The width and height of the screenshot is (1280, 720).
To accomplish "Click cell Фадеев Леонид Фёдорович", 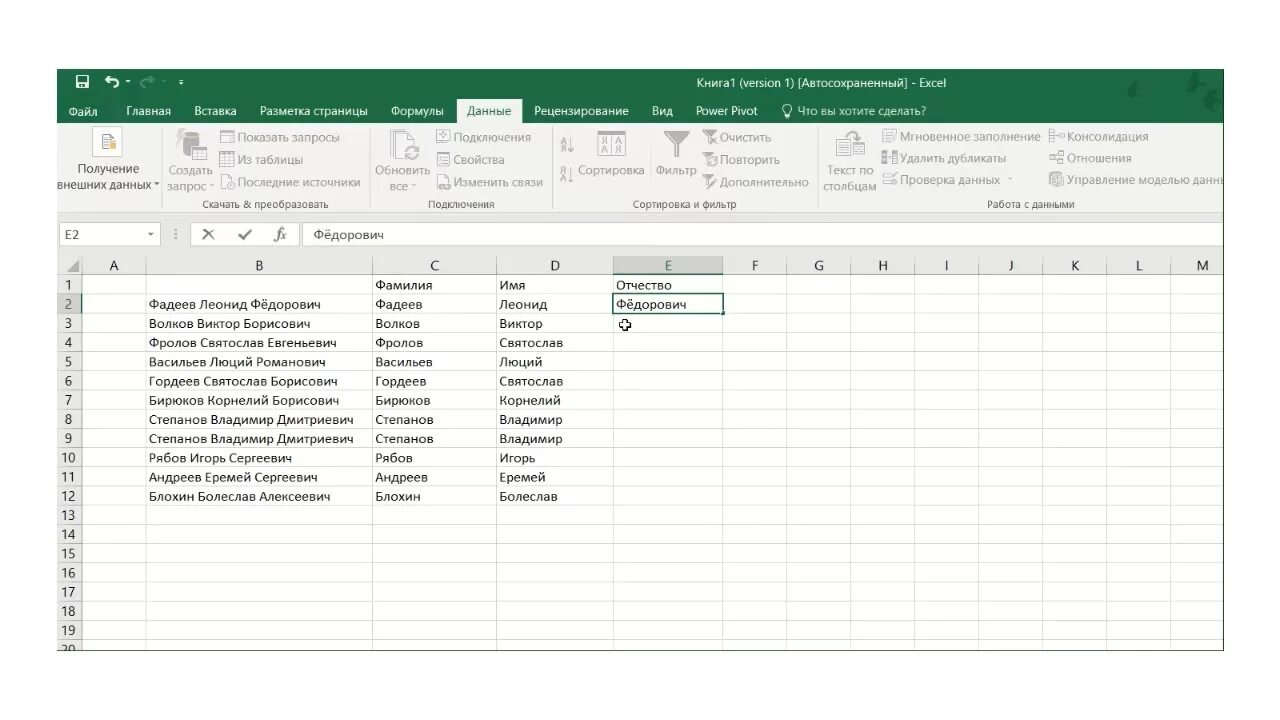I will tap(259, 304).
